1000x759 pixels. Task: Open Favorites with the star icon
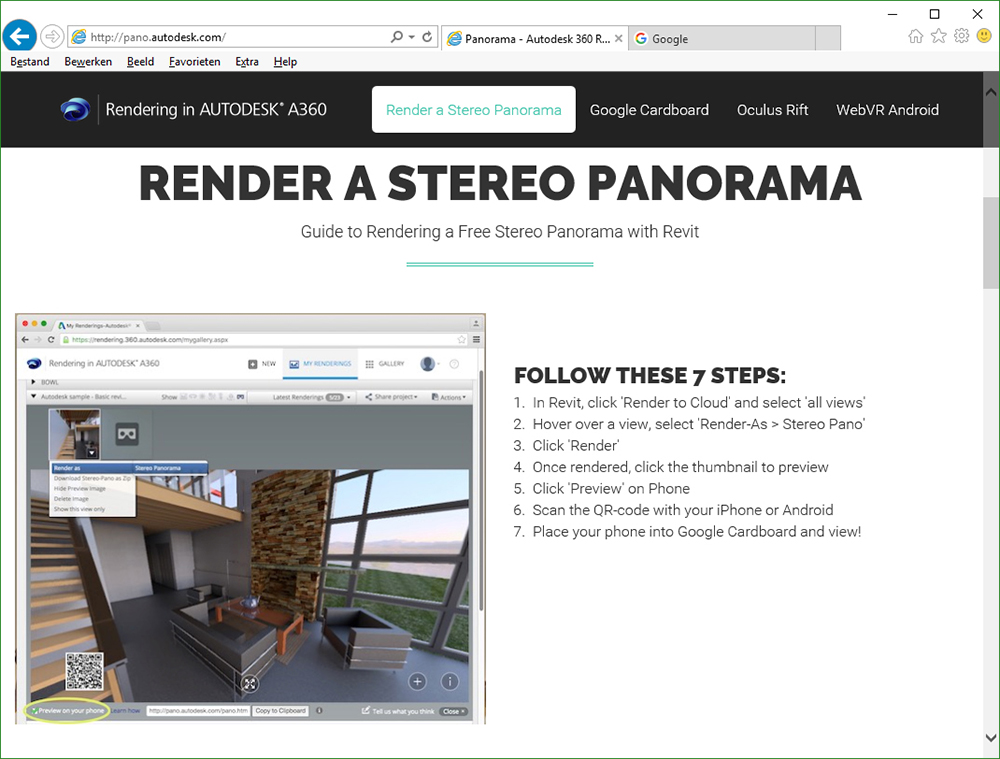(938, 36)
